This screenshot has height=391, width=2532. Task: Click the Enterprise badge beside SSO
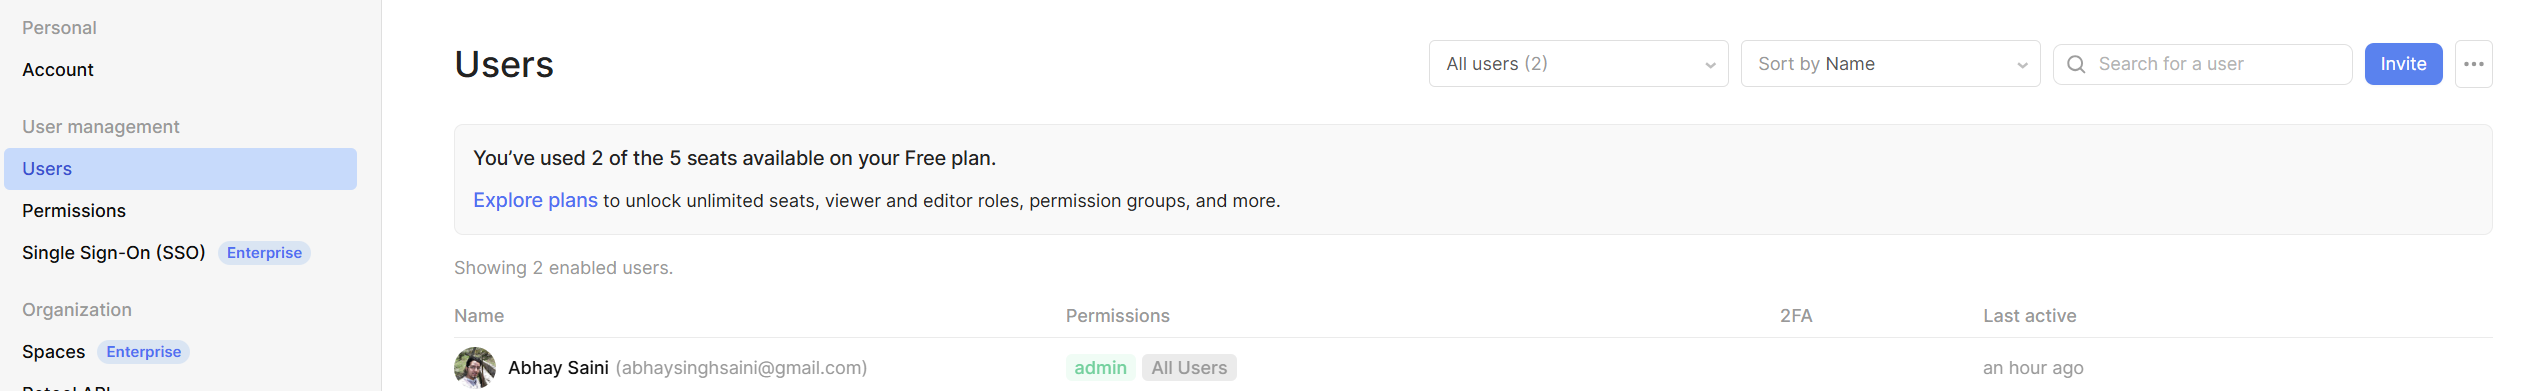click(264, 253)
